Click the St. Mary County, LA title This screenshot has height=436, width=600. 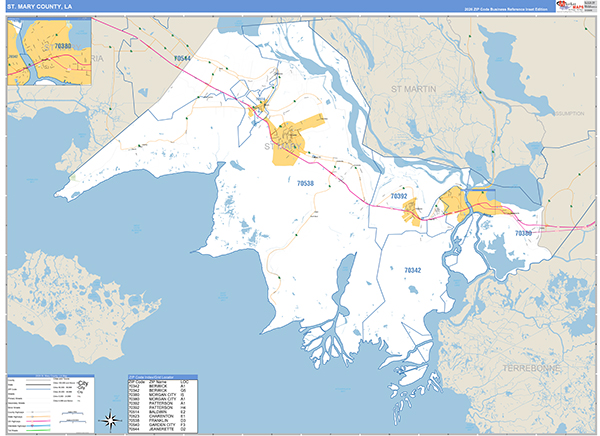[38, 7]
